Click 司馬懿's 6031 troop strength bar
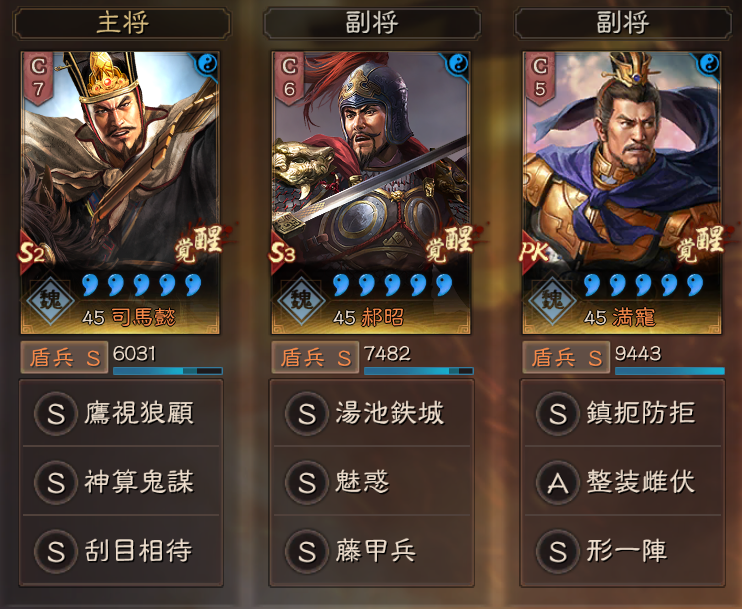 (168, 371)
